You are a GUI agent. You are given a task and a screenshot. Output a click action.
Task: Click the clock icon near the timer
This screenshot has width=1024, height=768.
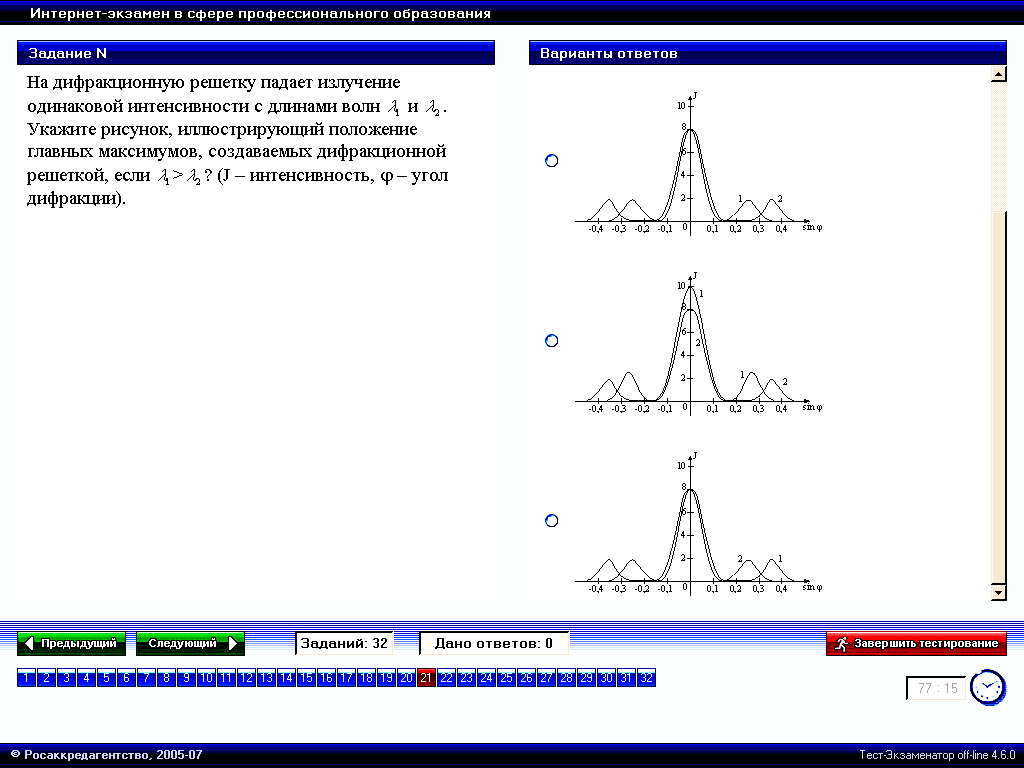click(987, 687)
